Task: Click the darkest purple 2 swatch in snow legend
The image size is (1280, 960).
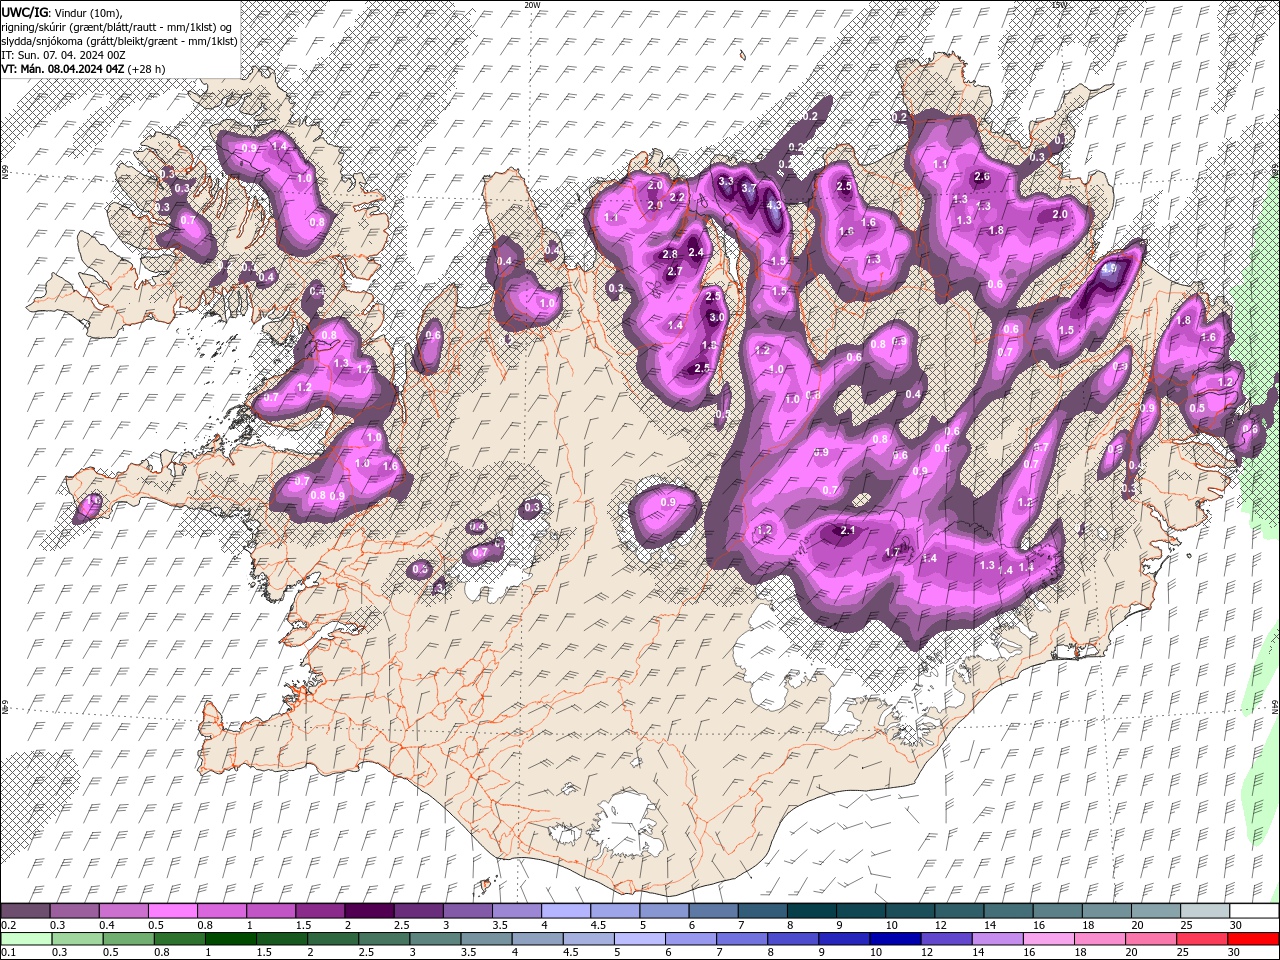Action: (x=369, y=911)
